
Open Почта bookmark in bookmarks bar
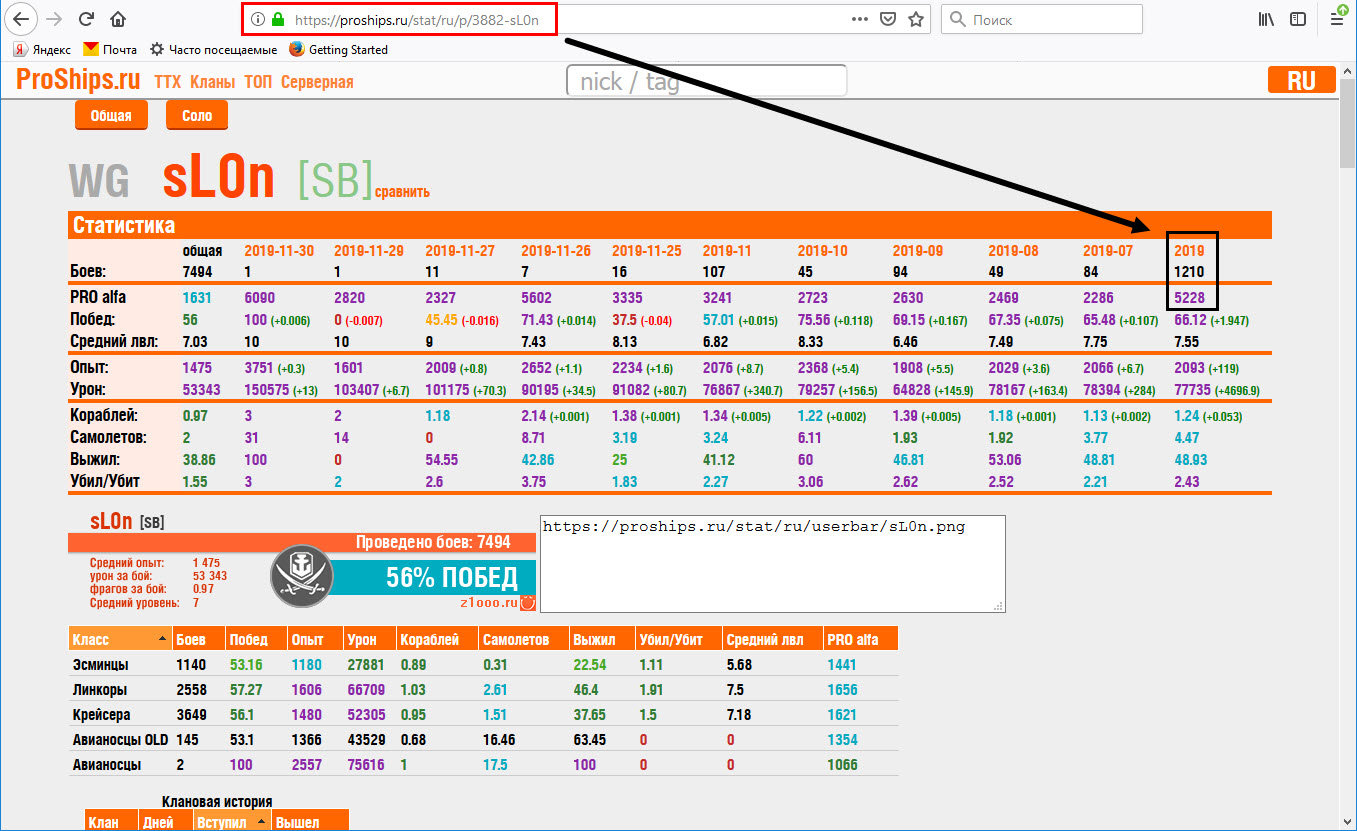click(x=110, y=49)
